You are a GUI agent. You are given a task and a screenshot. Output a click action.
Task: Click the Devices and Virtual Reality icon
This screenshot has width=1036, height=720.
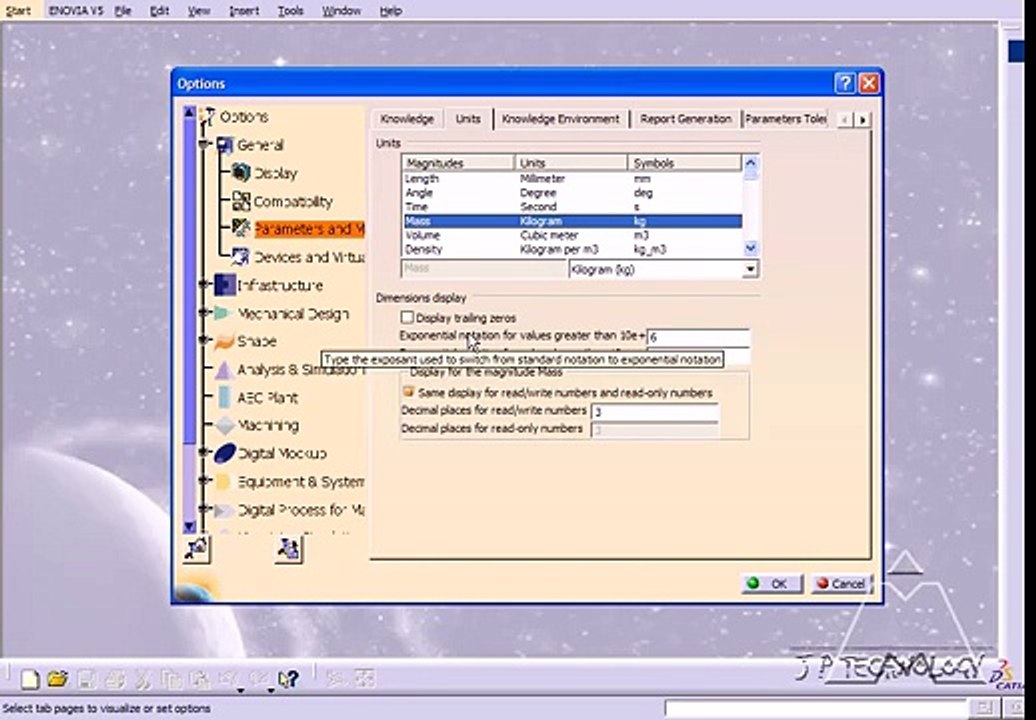click(x=241, y=257)
